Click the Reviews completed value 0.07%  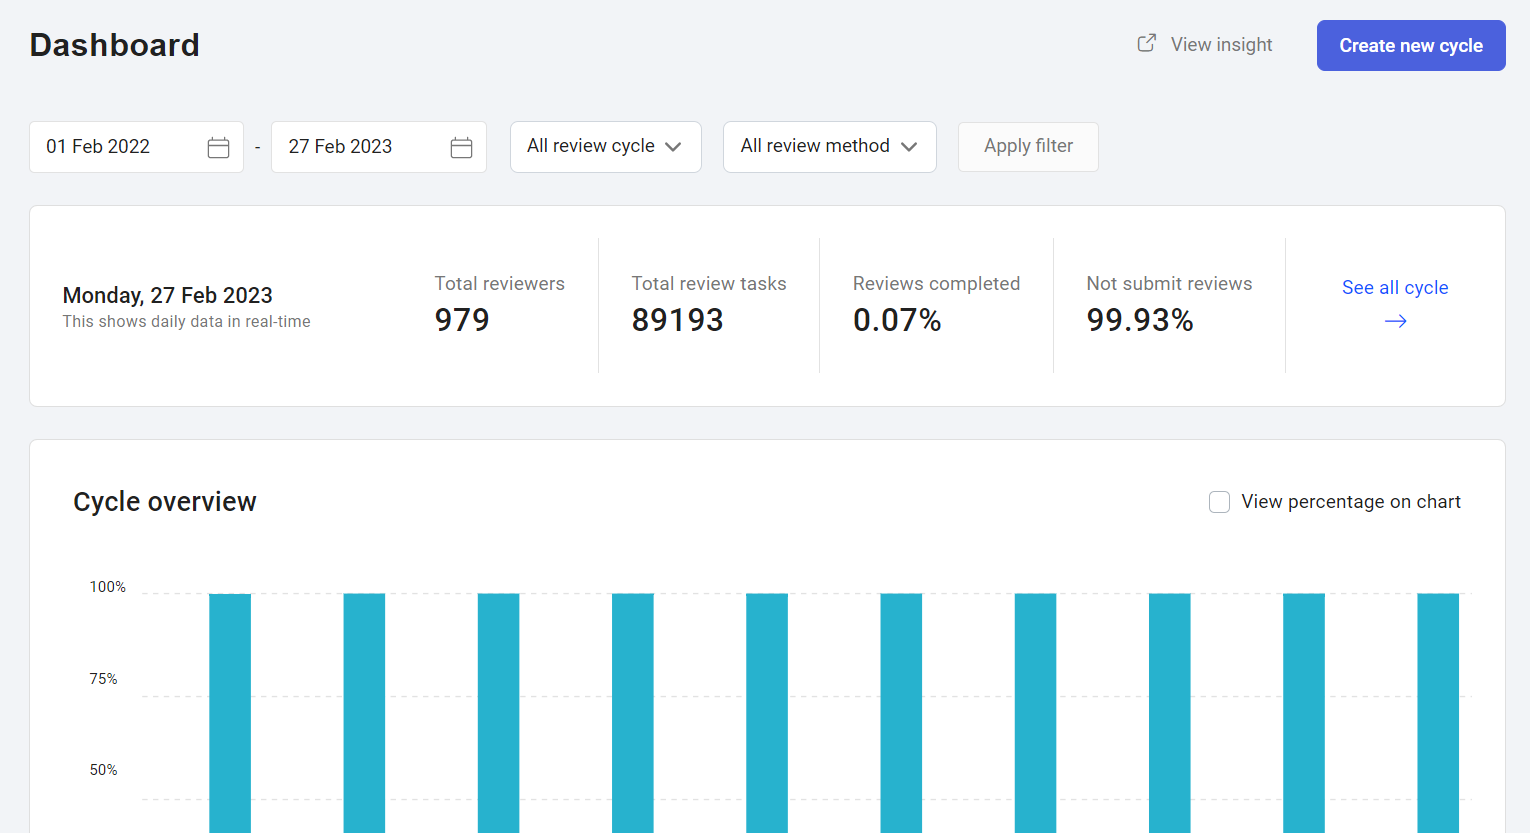tap(897, 320)
